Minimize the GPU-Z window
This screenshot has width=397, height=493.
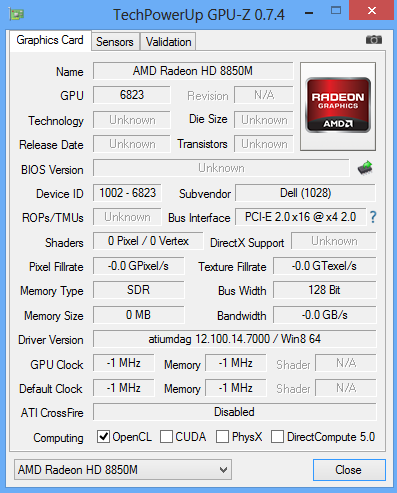coord(309,13)
